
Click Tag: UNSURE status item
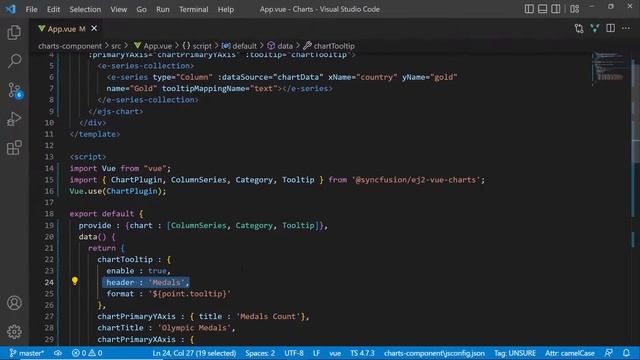click(x=515, y=353)
